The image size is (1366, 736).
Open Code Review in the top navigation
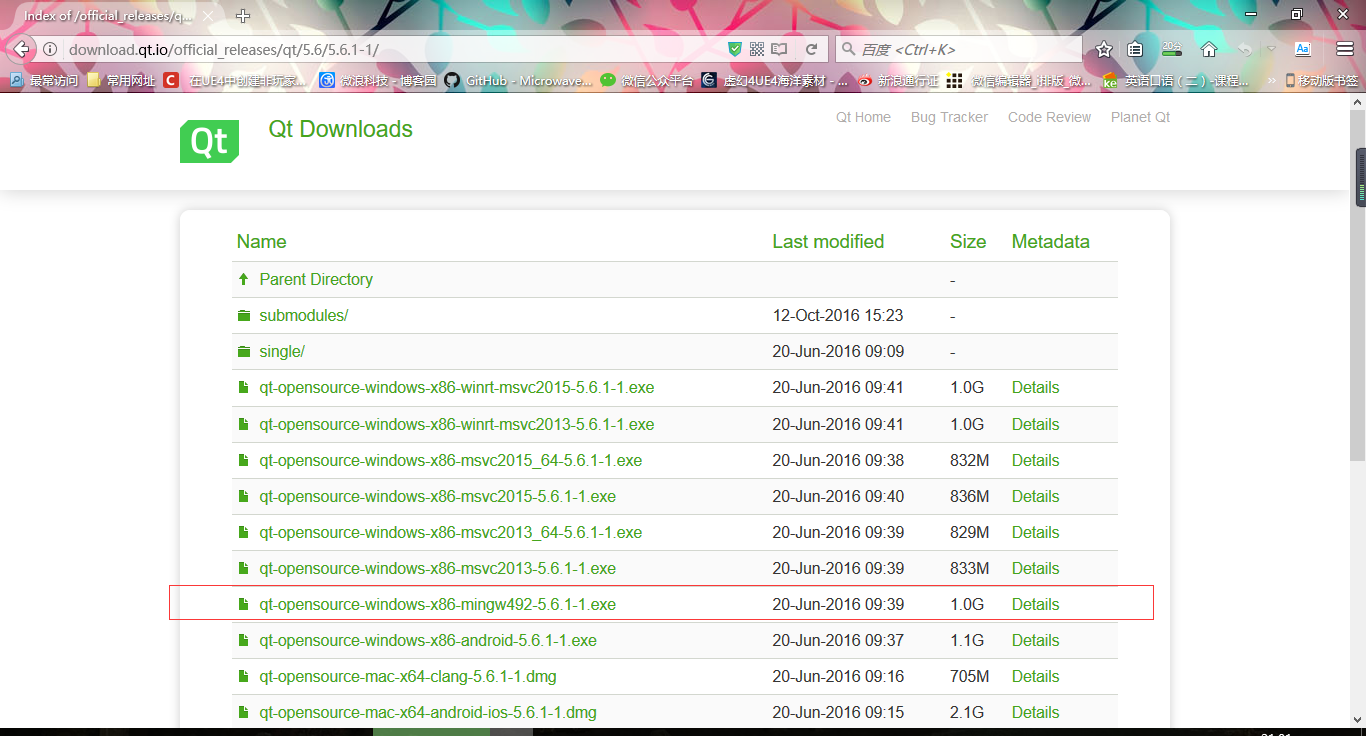[x=1049, y=117]
